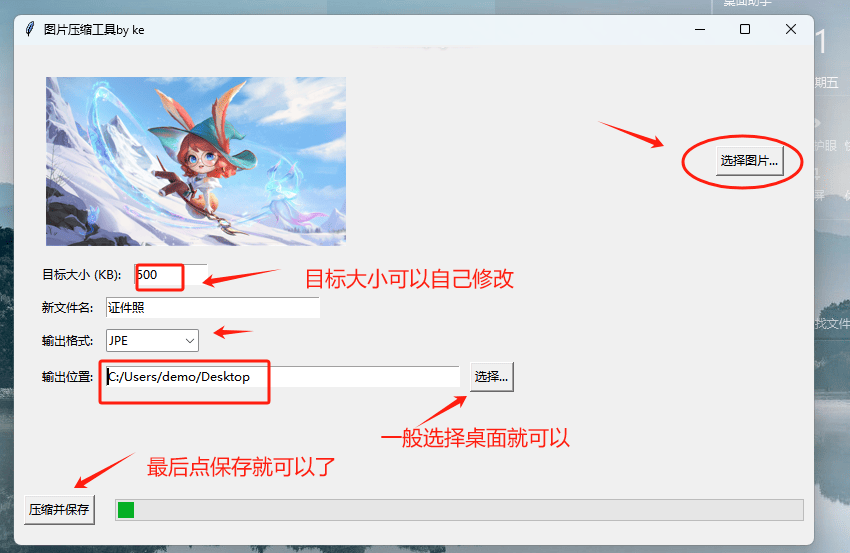Screen dimensions: 850x553
Task: Click the JPE text in format combobox
Action: [x=119, y=341]
